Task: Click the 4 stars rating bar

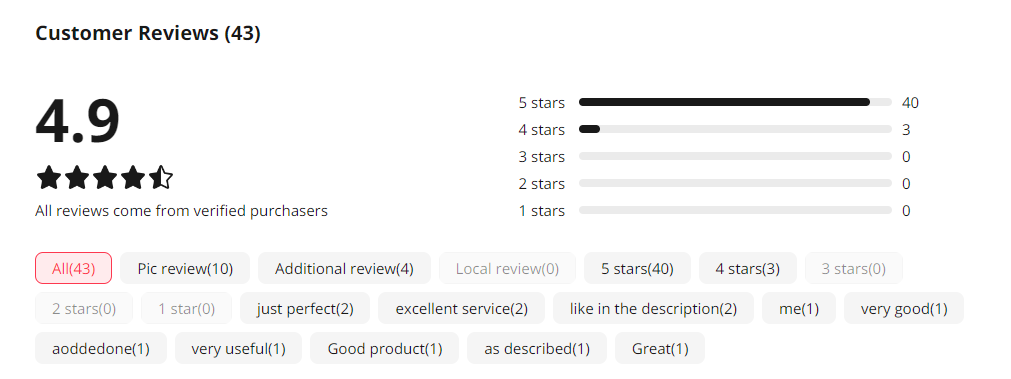Action: (x=735, y=129)
